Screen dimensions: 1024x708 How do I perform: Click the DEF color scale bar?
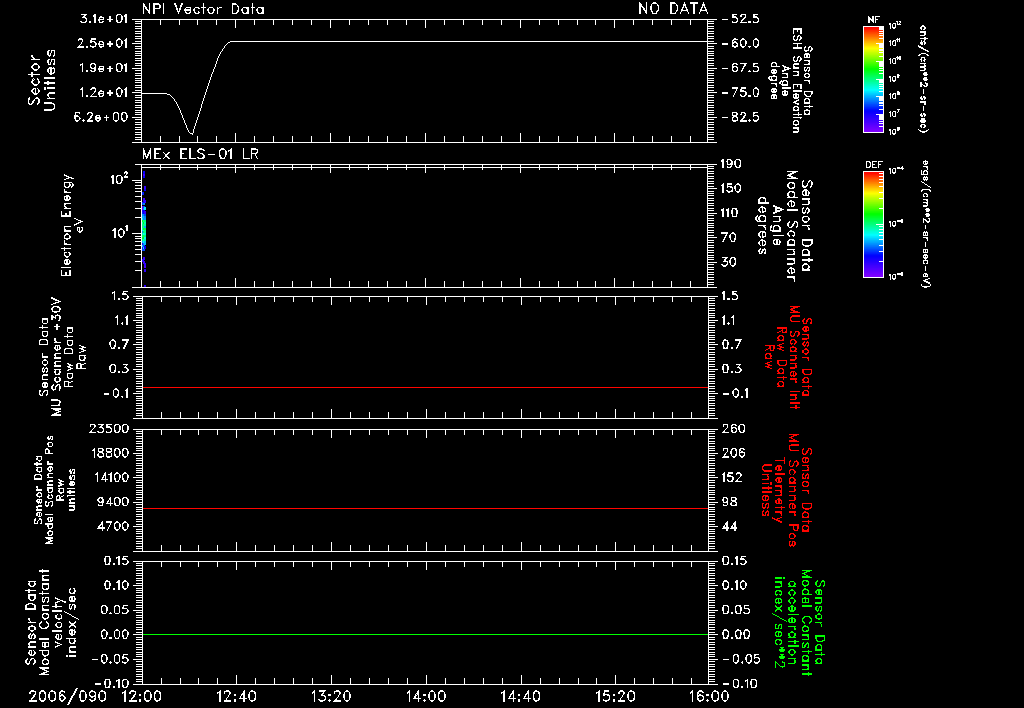(874, 224)
